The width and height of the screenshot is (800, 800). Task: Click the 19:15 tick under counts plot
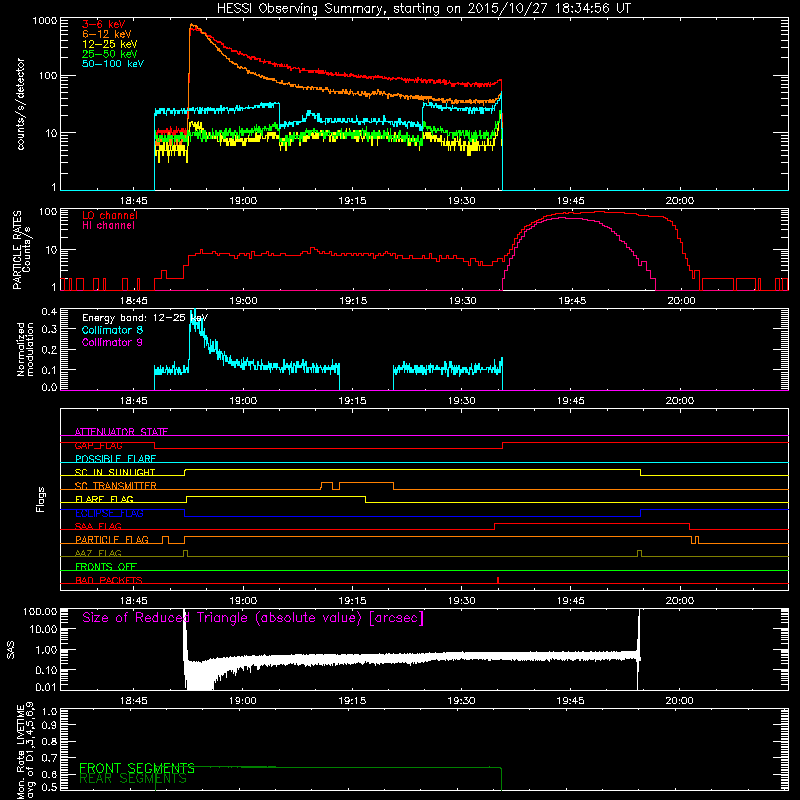(352, 201)
